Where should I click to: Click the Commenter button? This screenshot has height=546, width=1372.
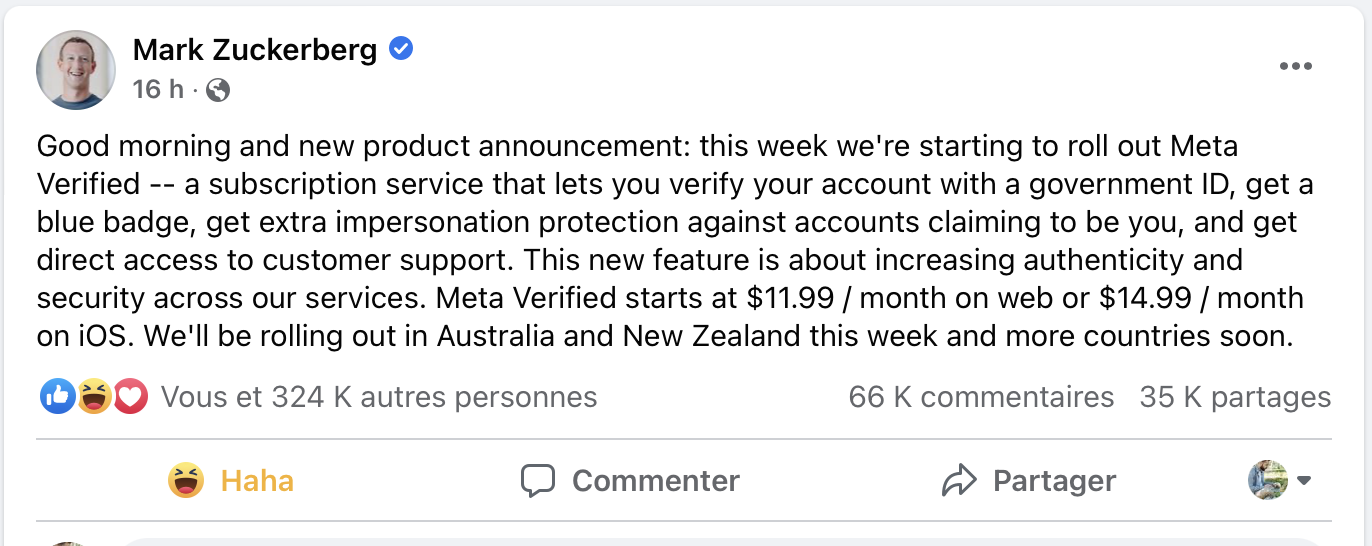(630, 481)
